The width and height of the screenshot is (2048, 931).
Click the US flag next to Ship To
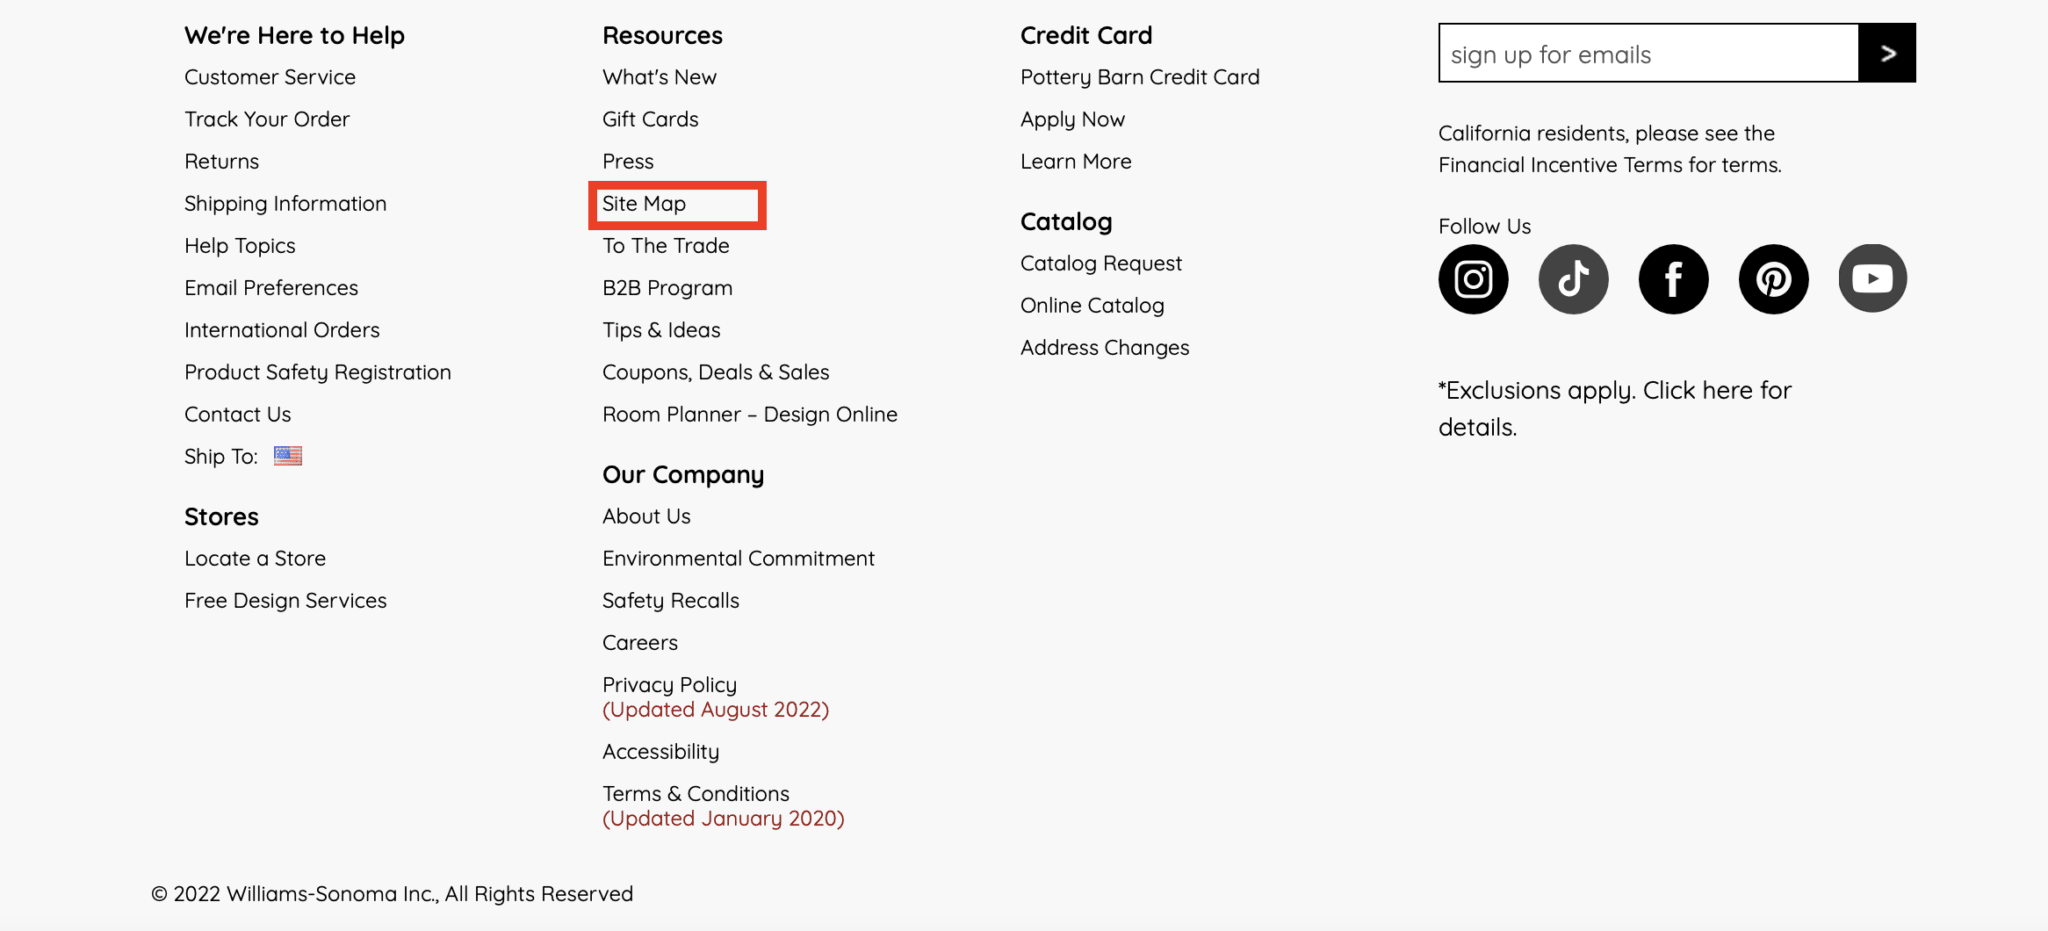click(288, 456)
